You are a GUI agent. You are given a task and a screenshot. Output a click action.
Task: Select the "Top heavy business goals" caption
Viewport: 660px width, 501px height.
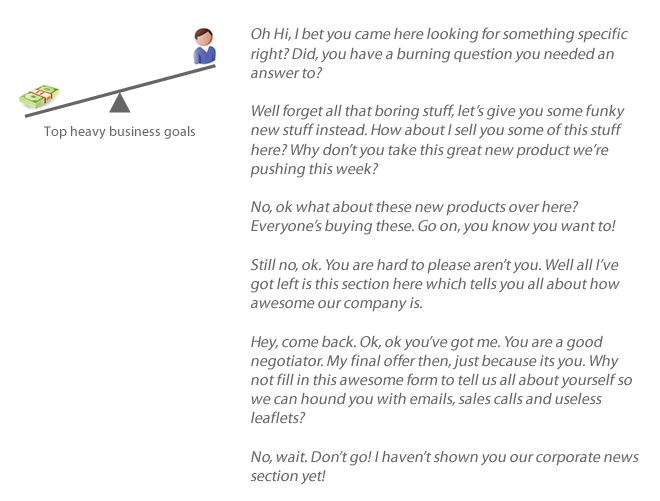point(120,132)
